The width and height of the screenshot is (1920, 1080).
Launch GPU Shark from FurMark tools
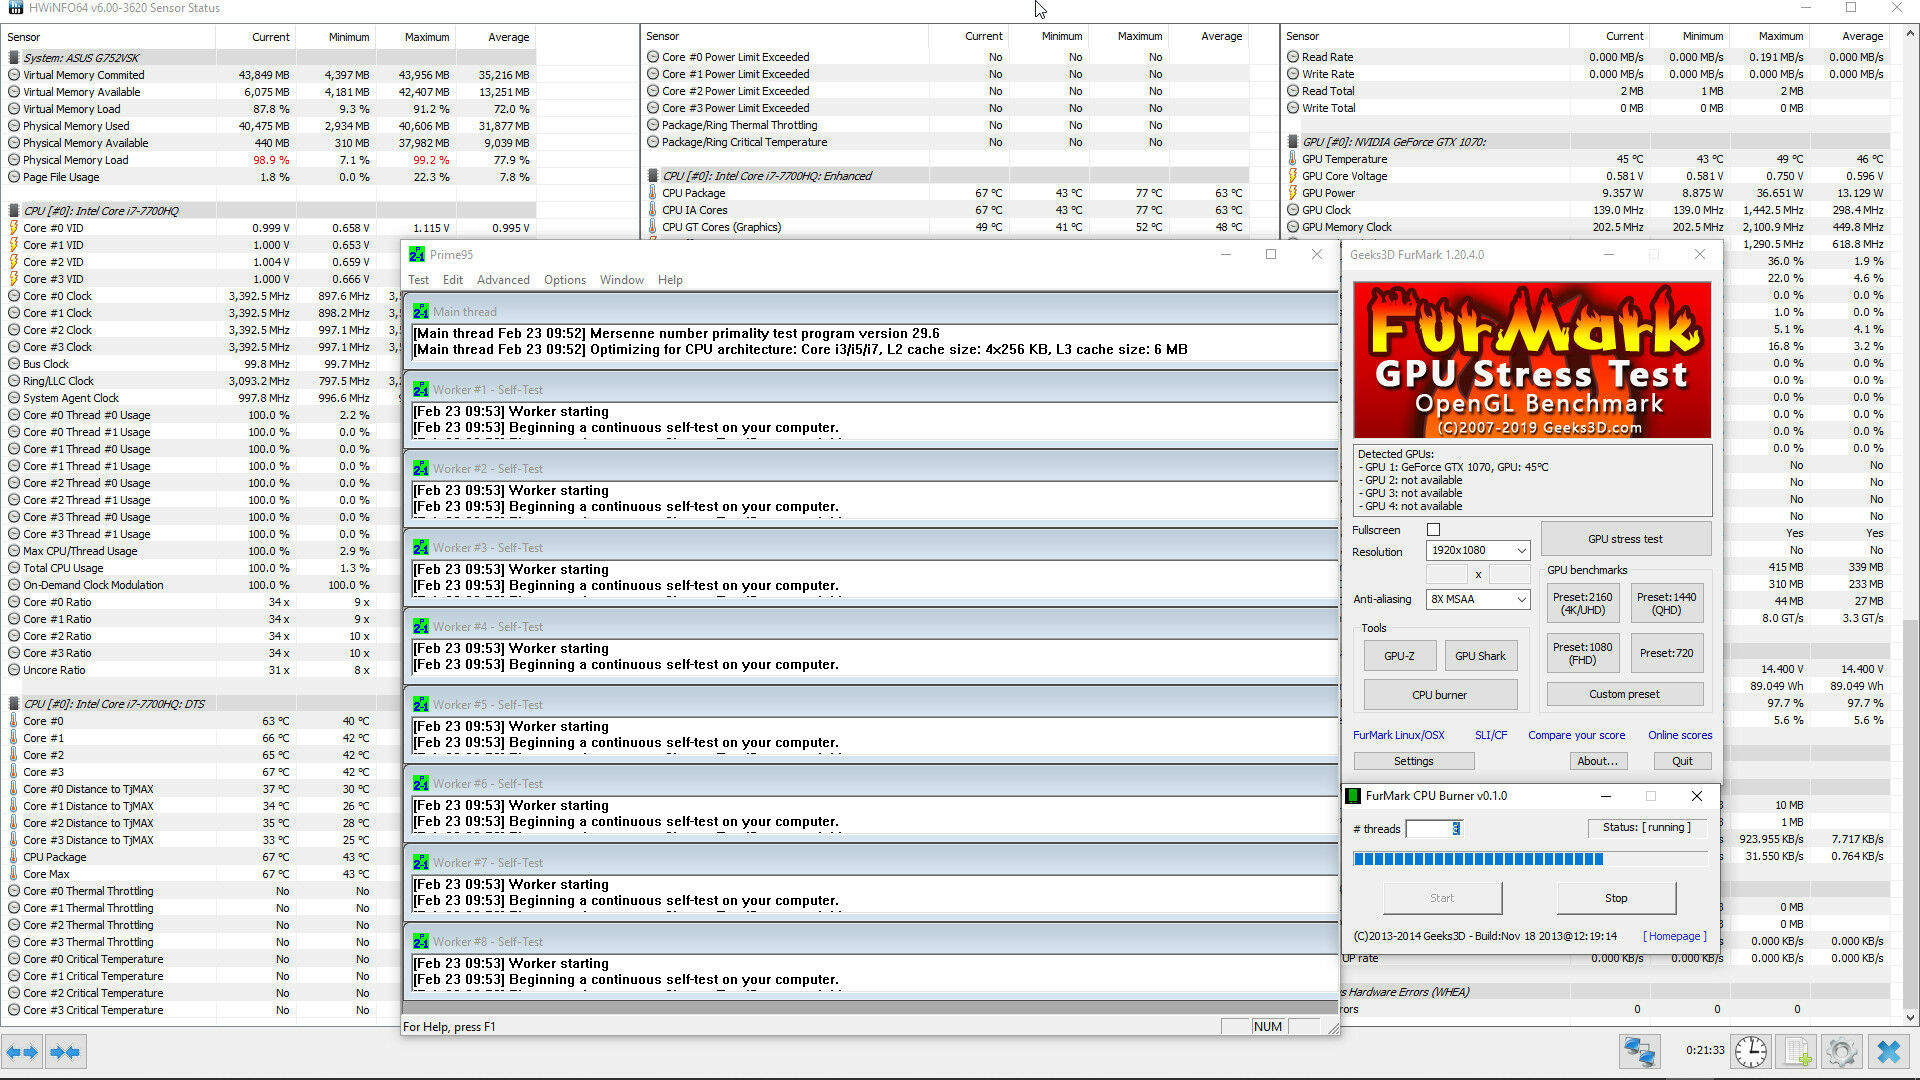click(x=1480, y=656)
